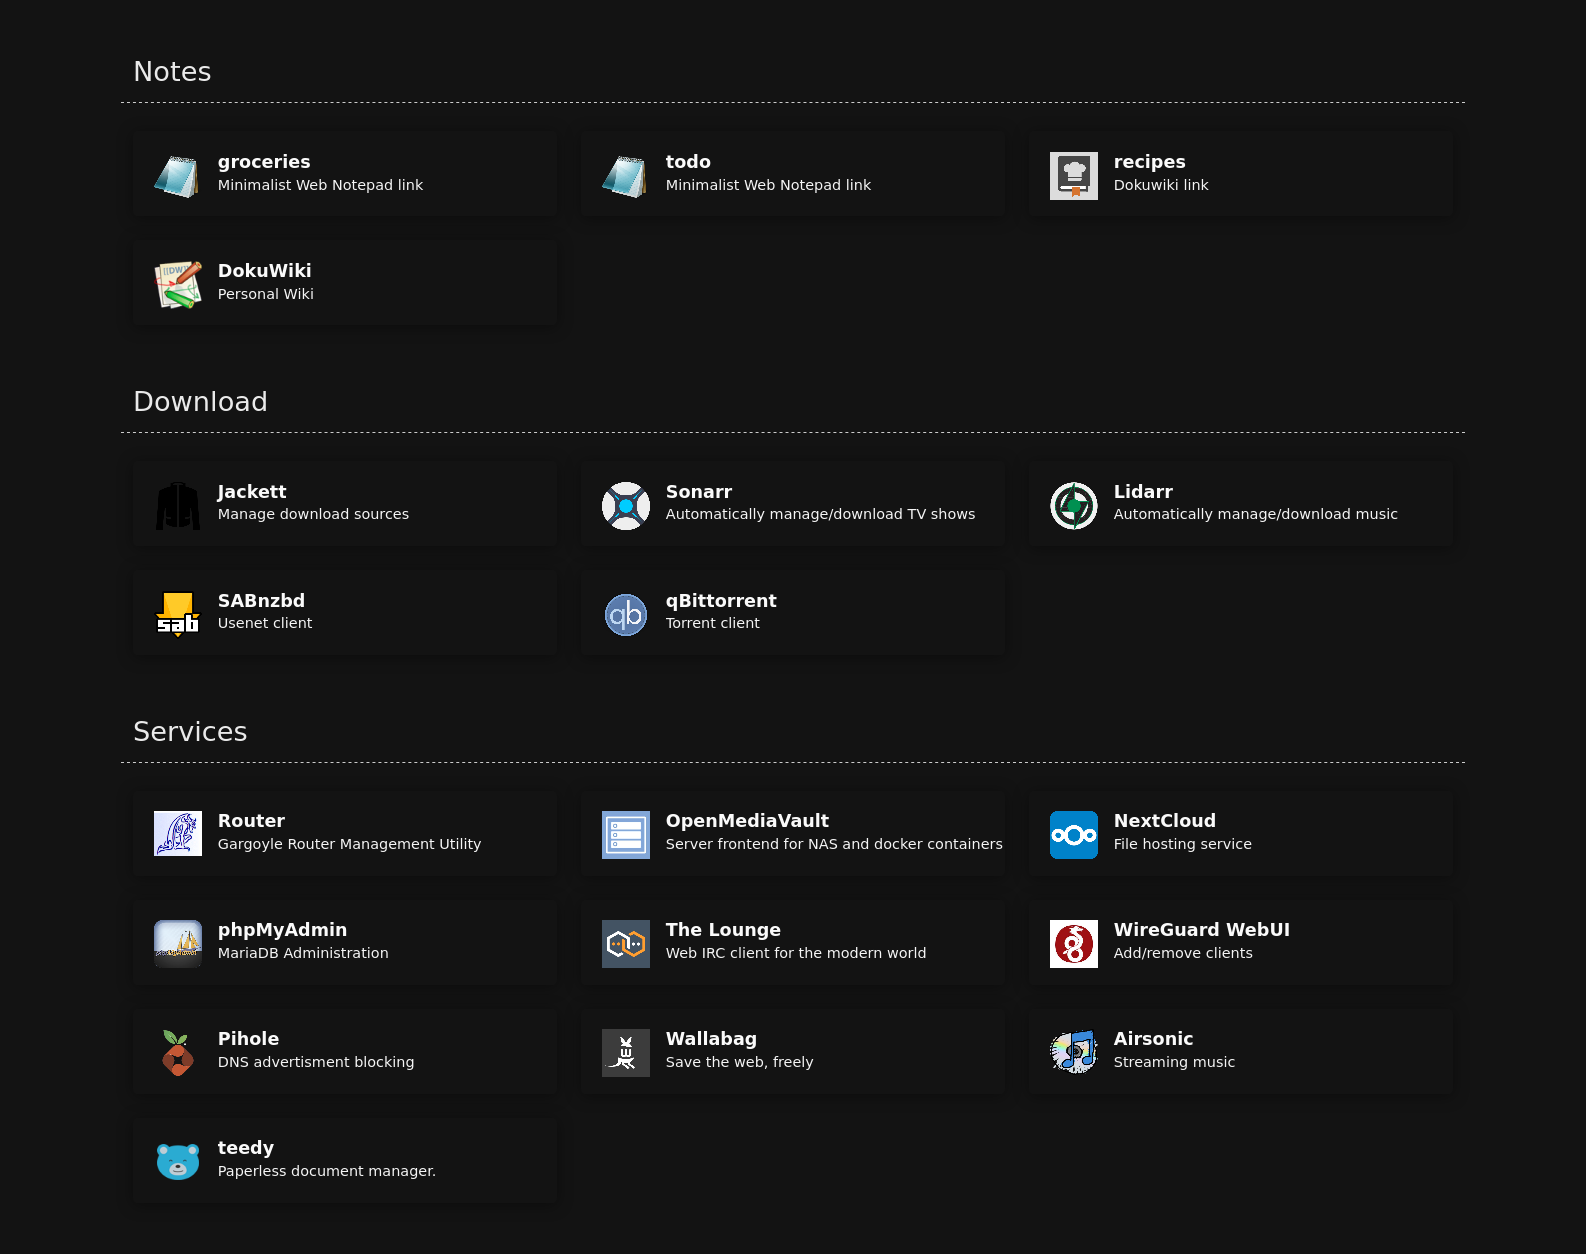Click 'DNS advertisment blocking' description
1586x1254 pixels.
[316, 1062]
